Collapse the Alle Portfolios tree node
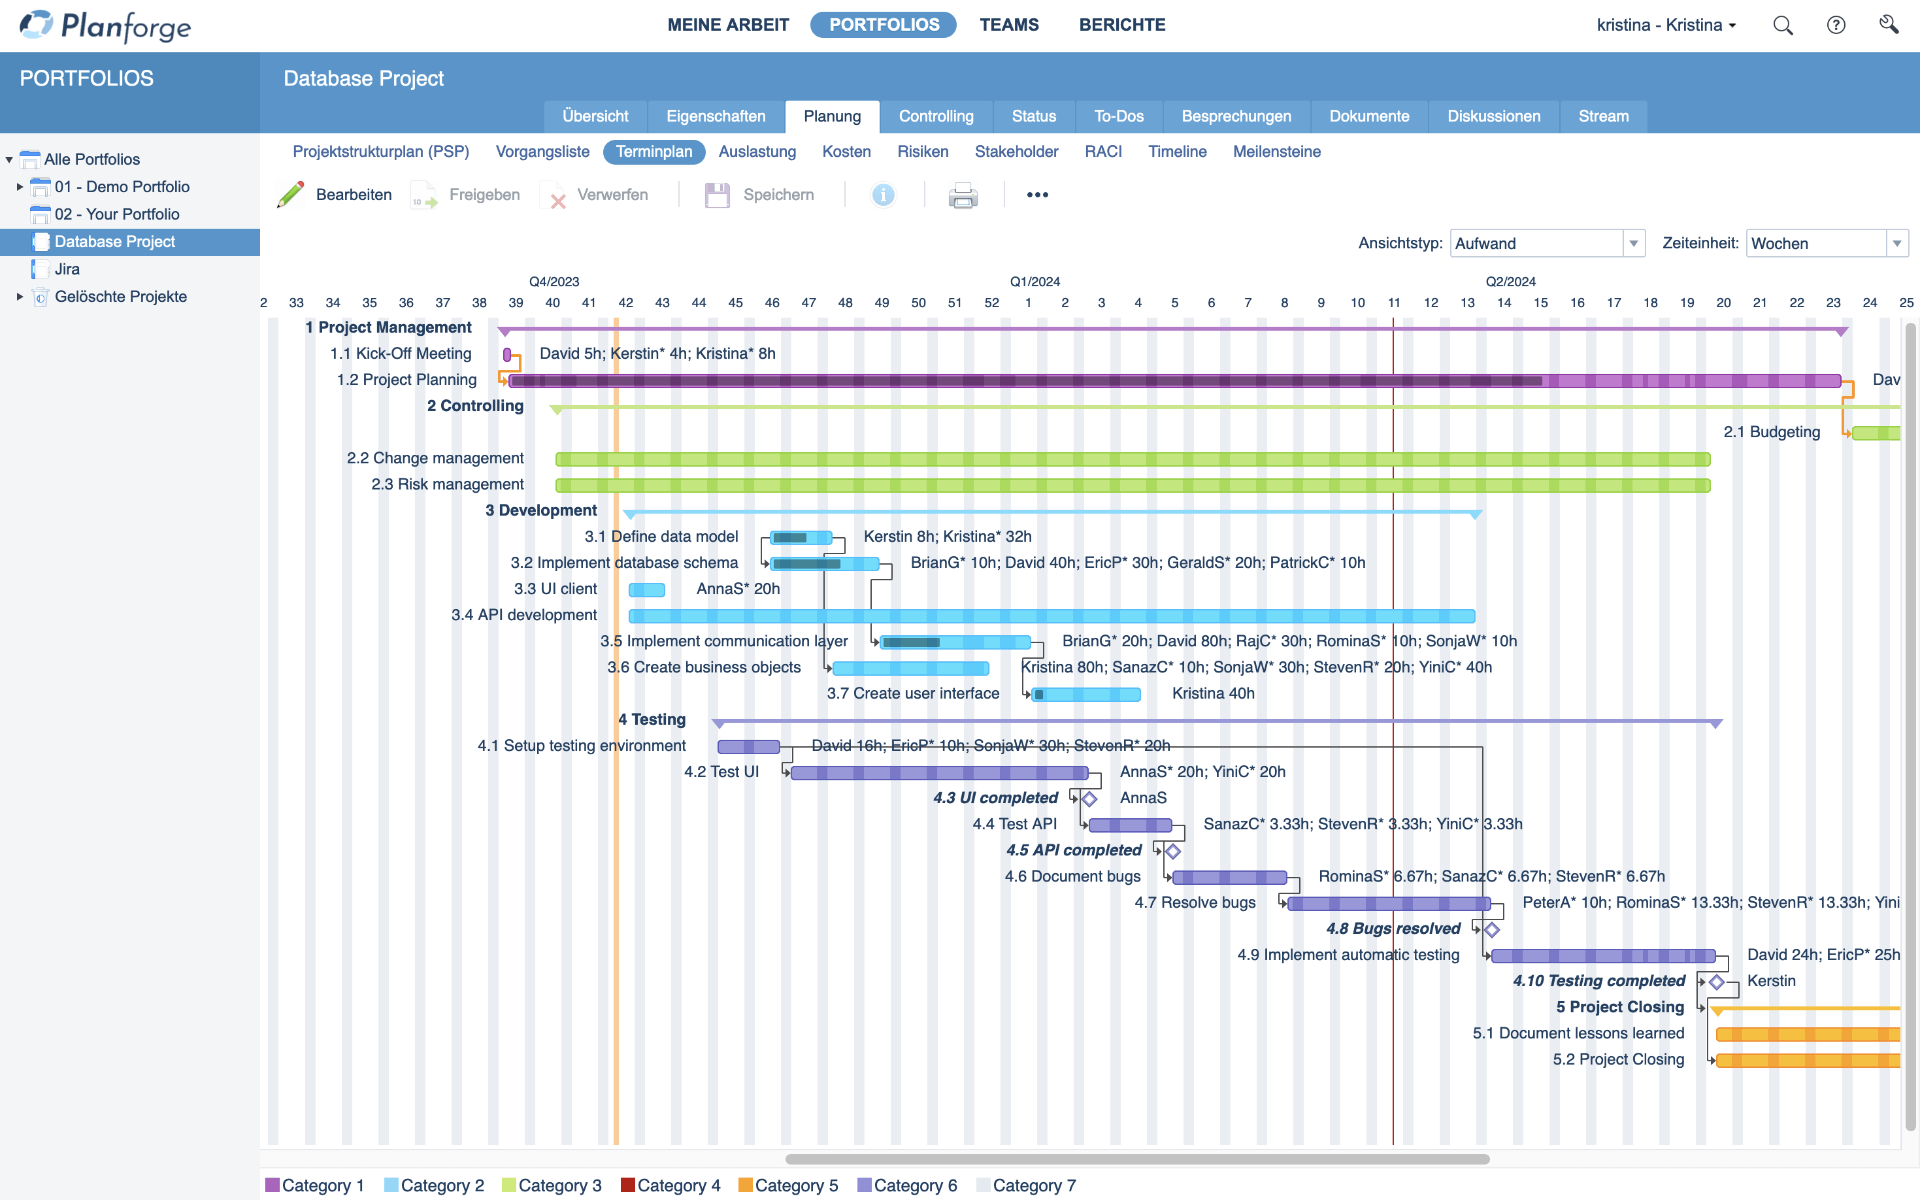The height and width of the screenshot is (1200, 1920). [9, 159]
